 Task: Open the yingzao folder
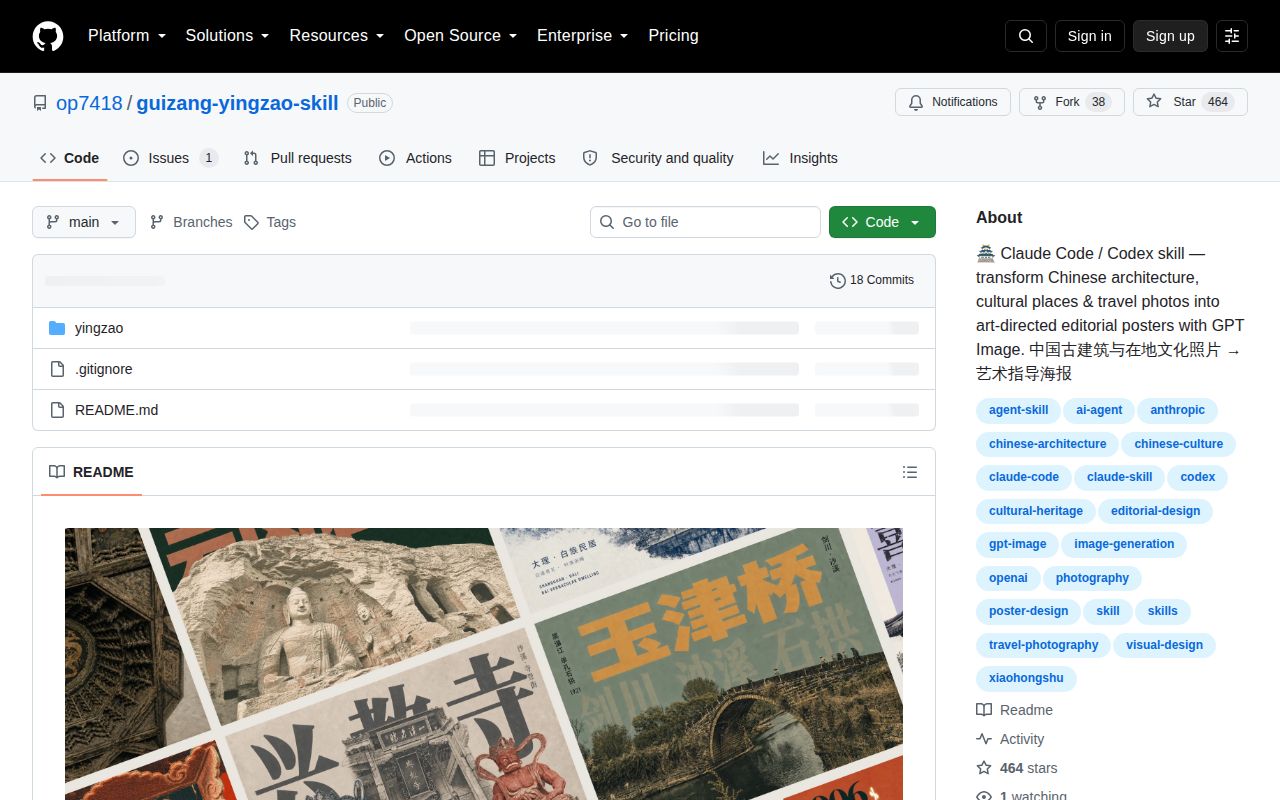pyautogui.click(x=99, y=328)
